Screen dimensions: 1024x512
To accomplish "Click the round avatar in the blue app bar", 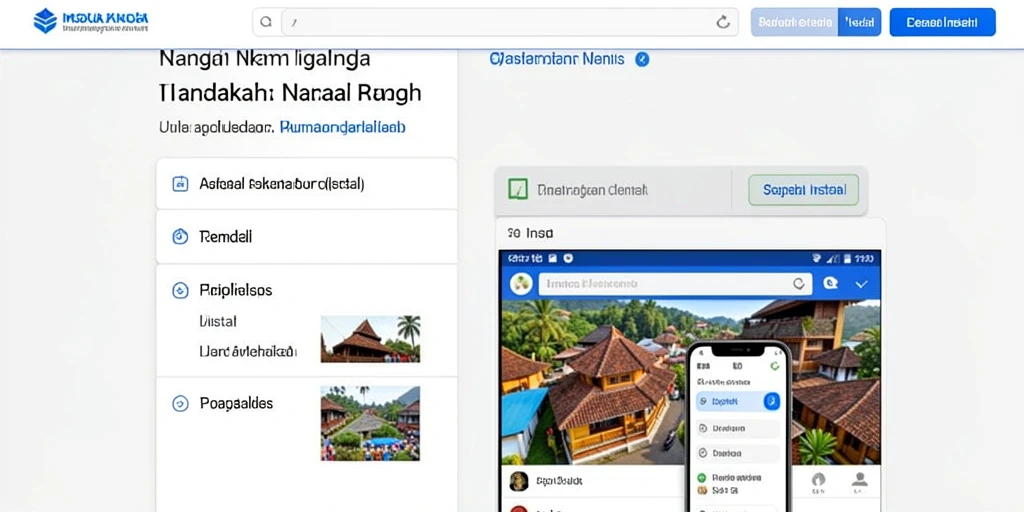I will pos(521,284).
